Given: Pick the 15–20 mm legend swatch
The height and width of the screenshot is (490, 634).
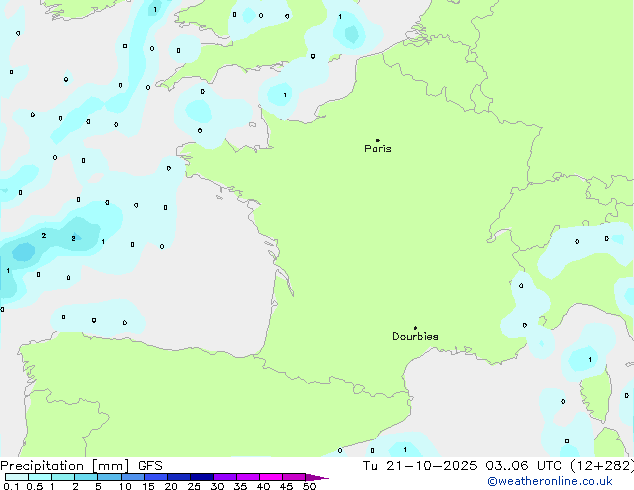Looking at the screenshot, I should (156, 477).
